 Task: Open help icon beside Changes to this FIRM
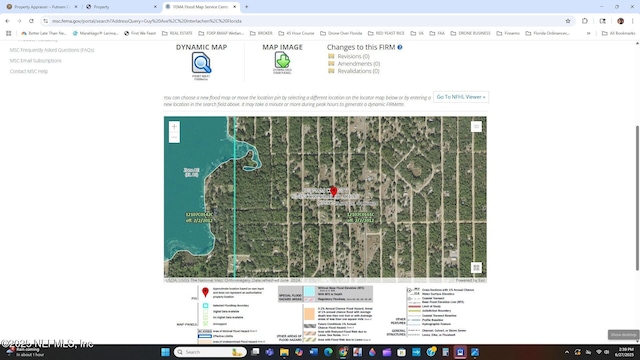(x=400, y=47)
